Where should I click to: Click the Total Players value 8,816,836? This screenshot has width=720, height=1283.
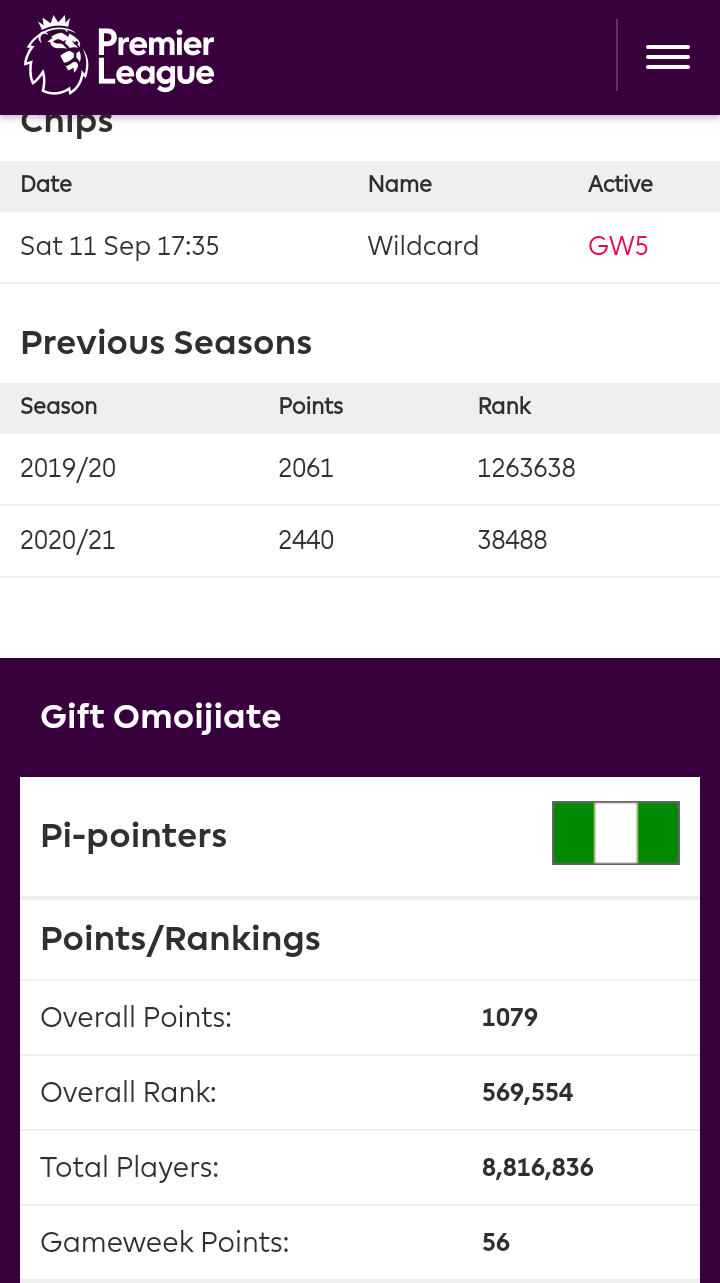[538, 1168]
